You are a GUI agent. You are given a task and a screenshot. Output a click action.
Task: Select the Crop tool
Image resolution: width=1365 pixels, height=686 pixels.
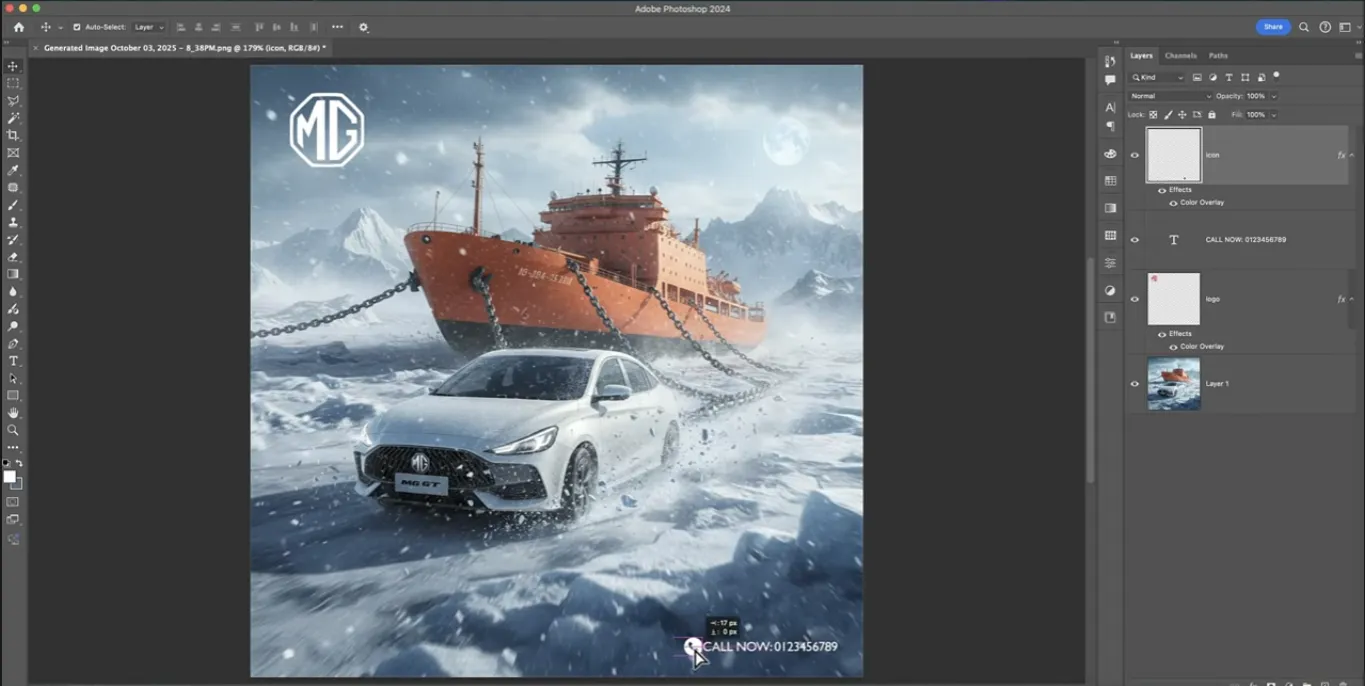13,135
